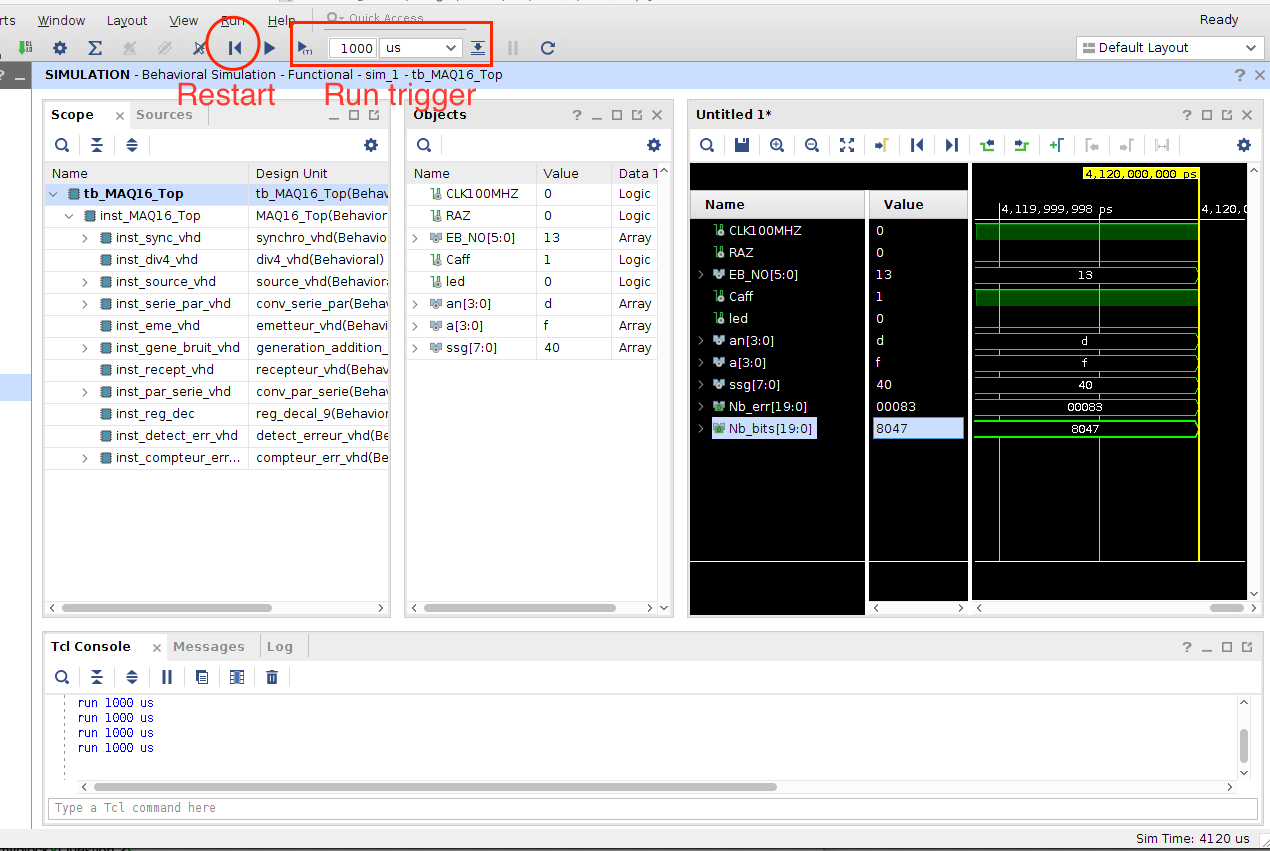The height and width of the screenshot is (851, 1270).
Task: Expand inst_sync_vhd in Scope tree
Action: coord(85,238)
